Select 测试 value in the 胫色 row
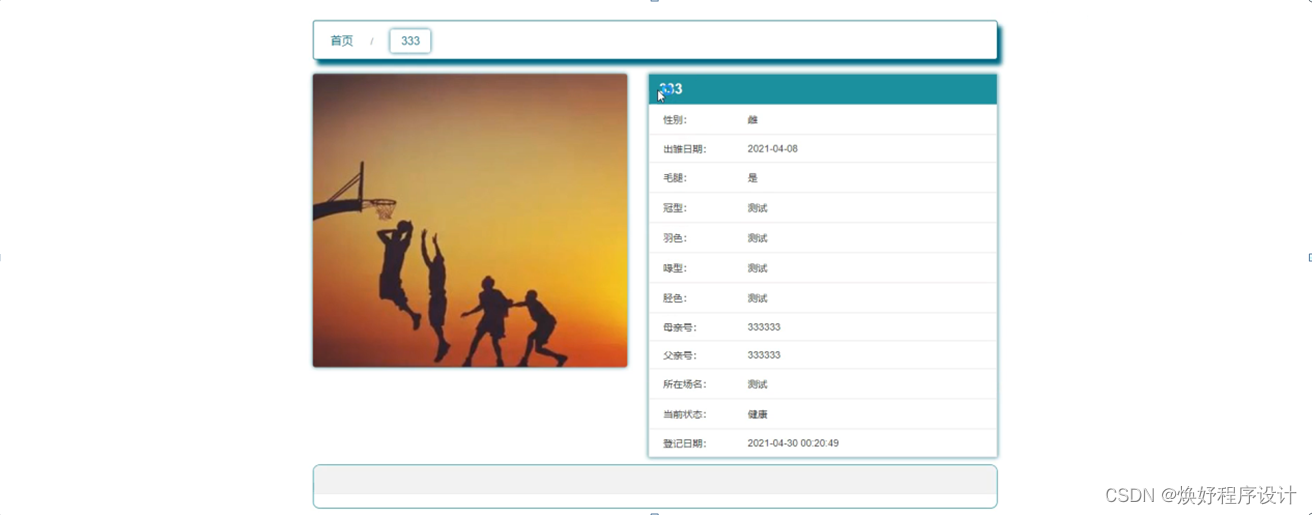 [x=757, y=298]
